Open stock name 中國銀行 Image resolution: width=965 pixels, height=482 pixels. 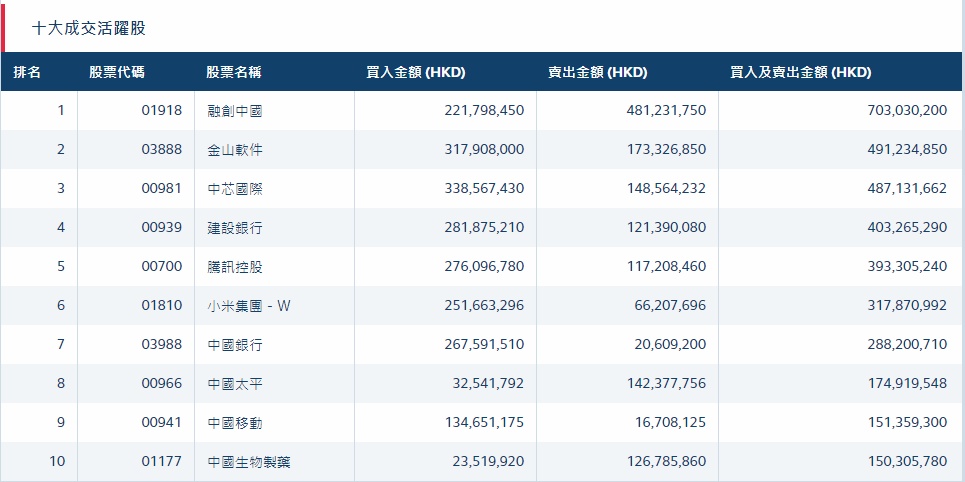(x=235, y=345)
